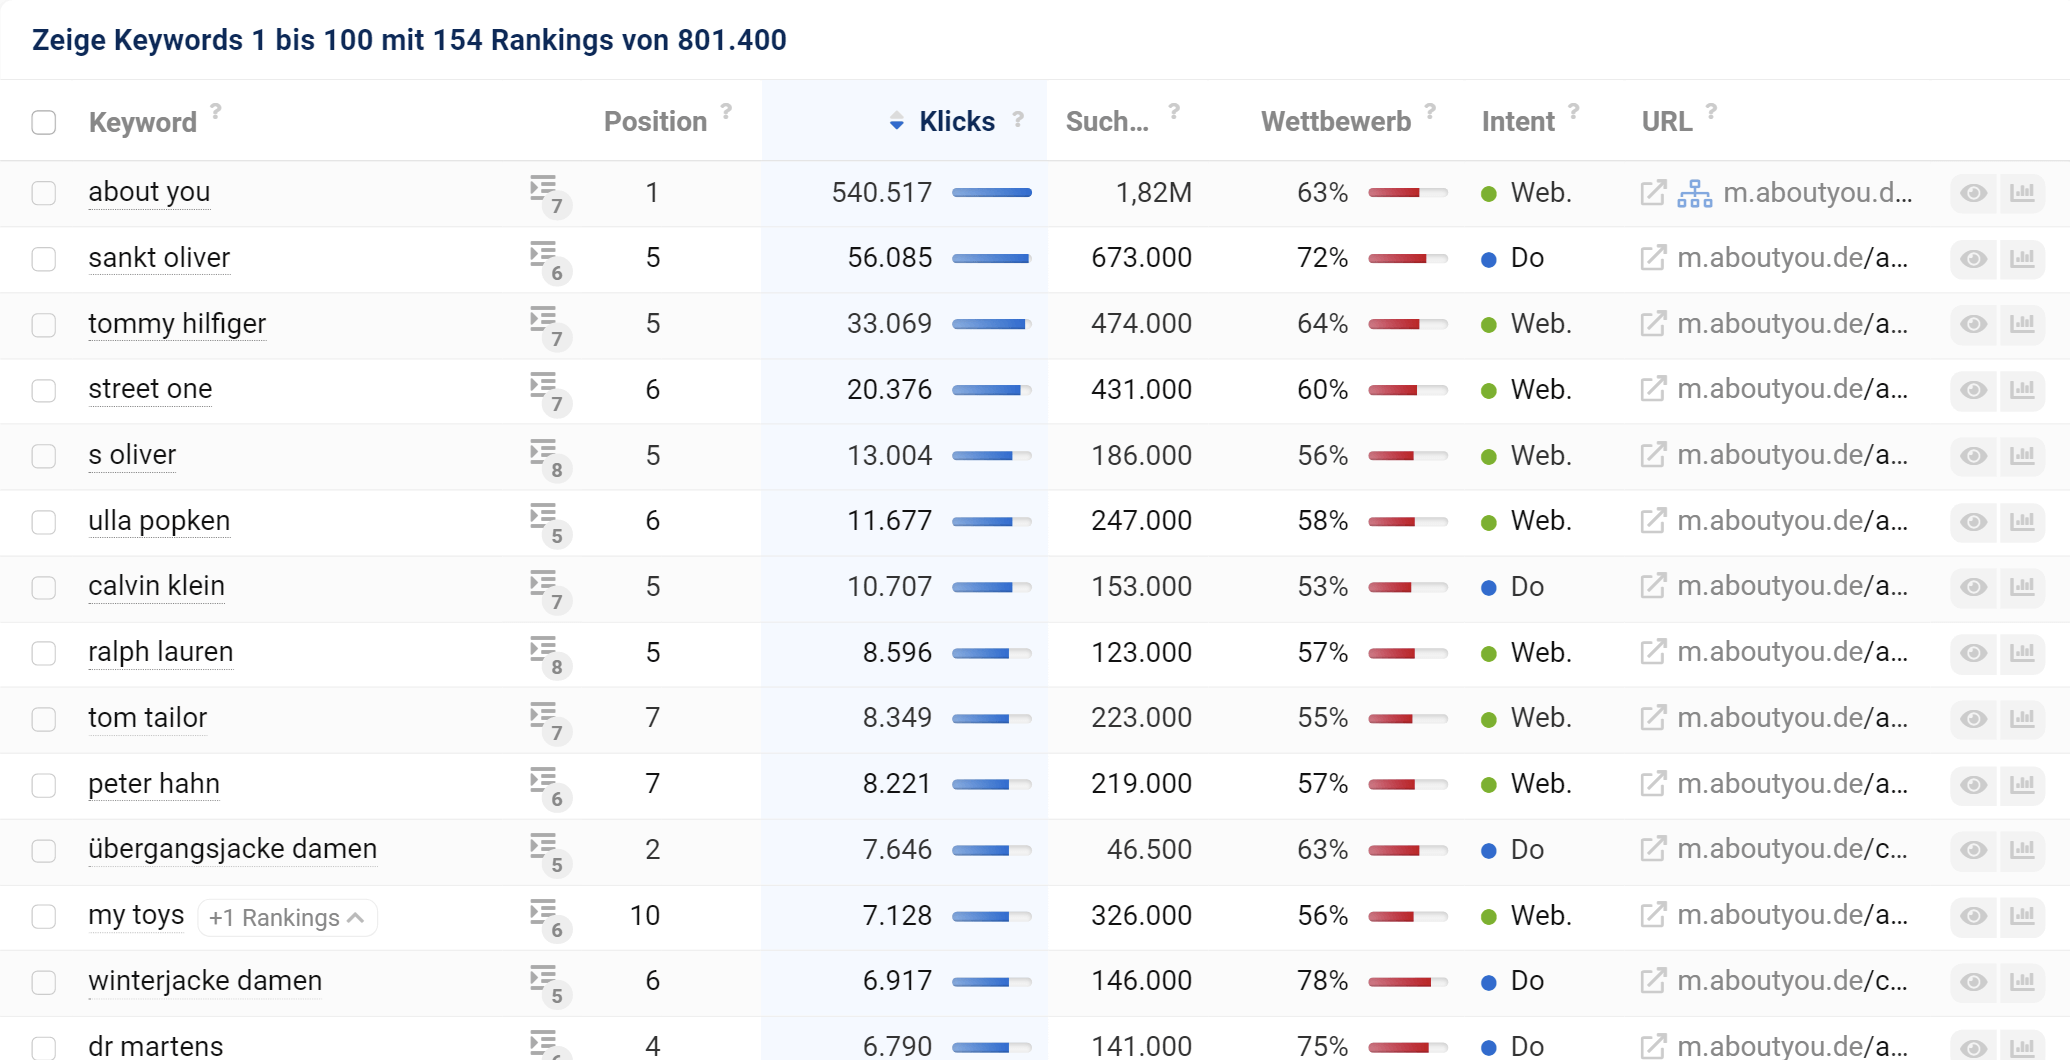
Task: Open SERP features icon for about you
Action: (x=549, y=194)
